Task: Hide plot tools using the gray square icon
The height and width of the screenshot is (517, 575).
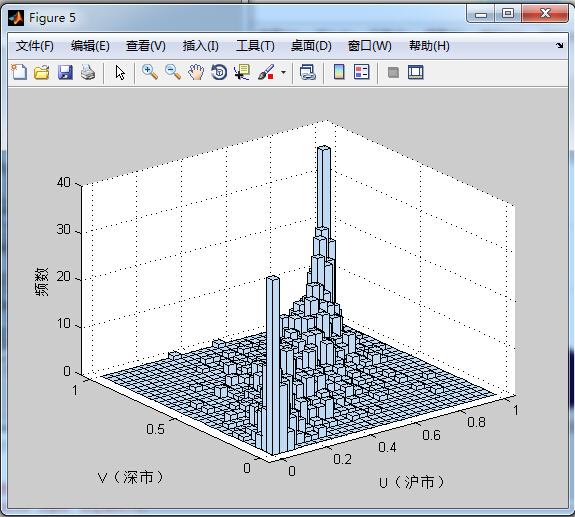Action: tap(393, 72)
